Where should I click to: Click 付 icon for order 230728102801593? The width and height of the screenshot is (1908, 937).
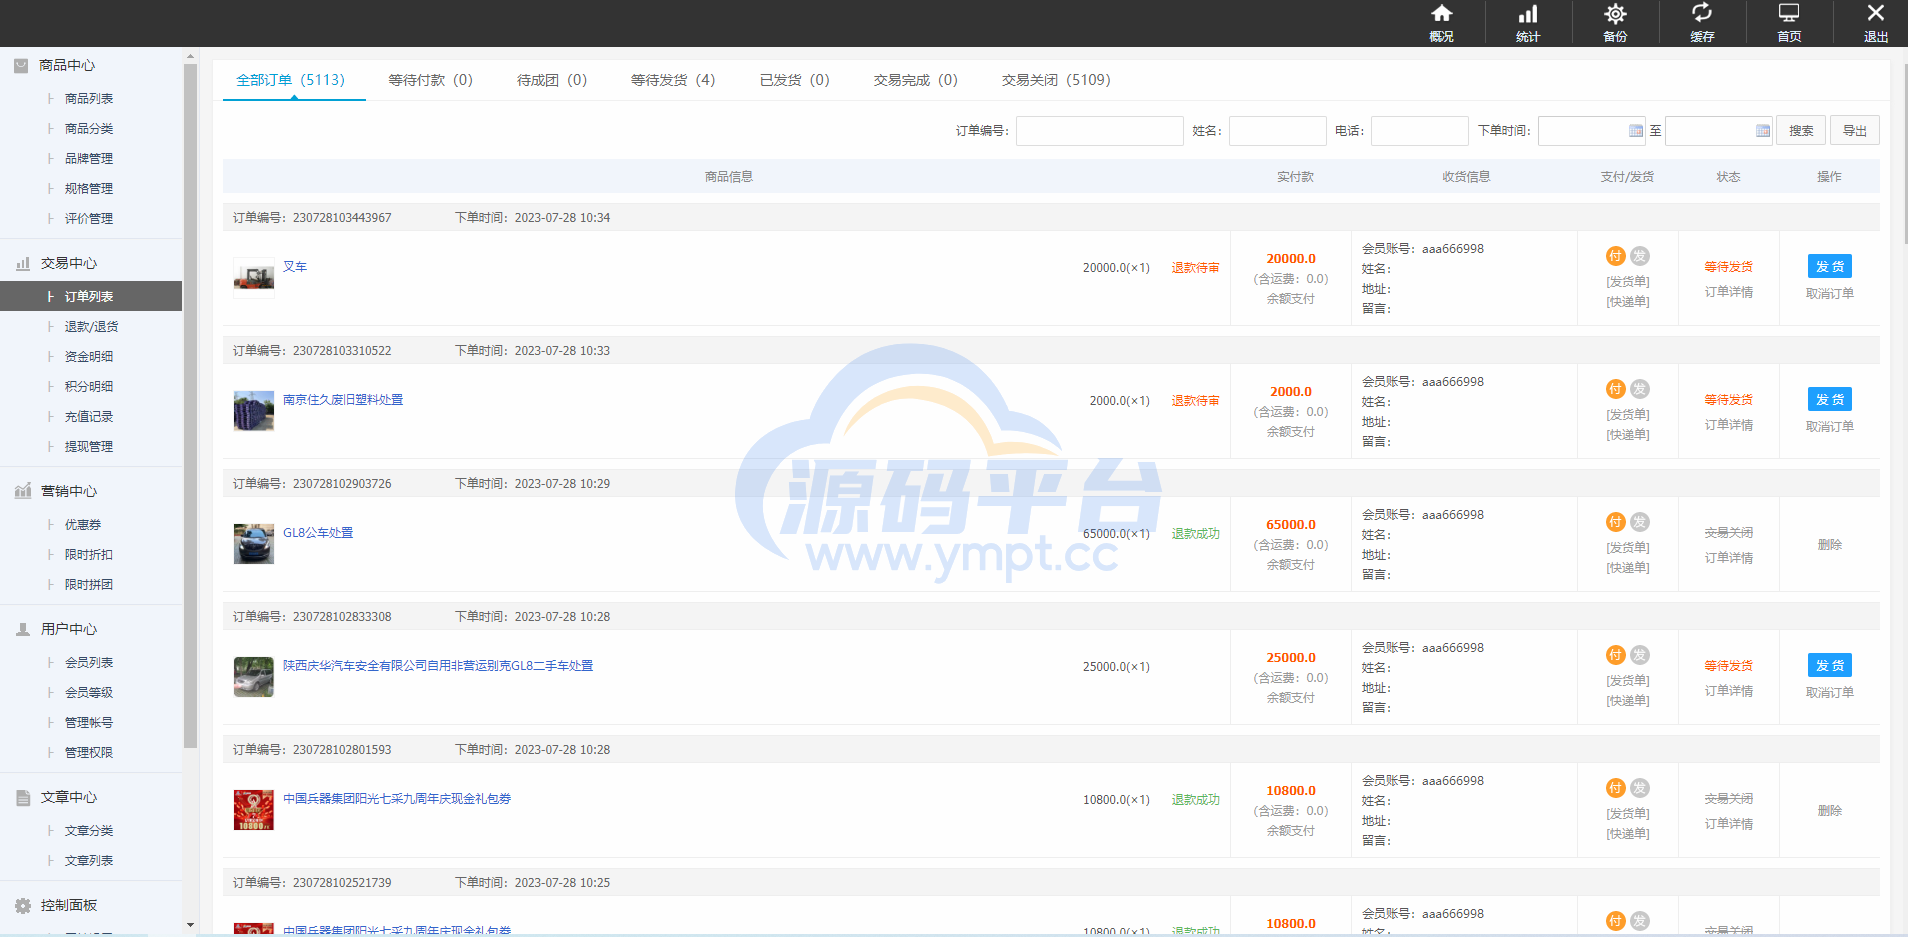pos(1615,788)
